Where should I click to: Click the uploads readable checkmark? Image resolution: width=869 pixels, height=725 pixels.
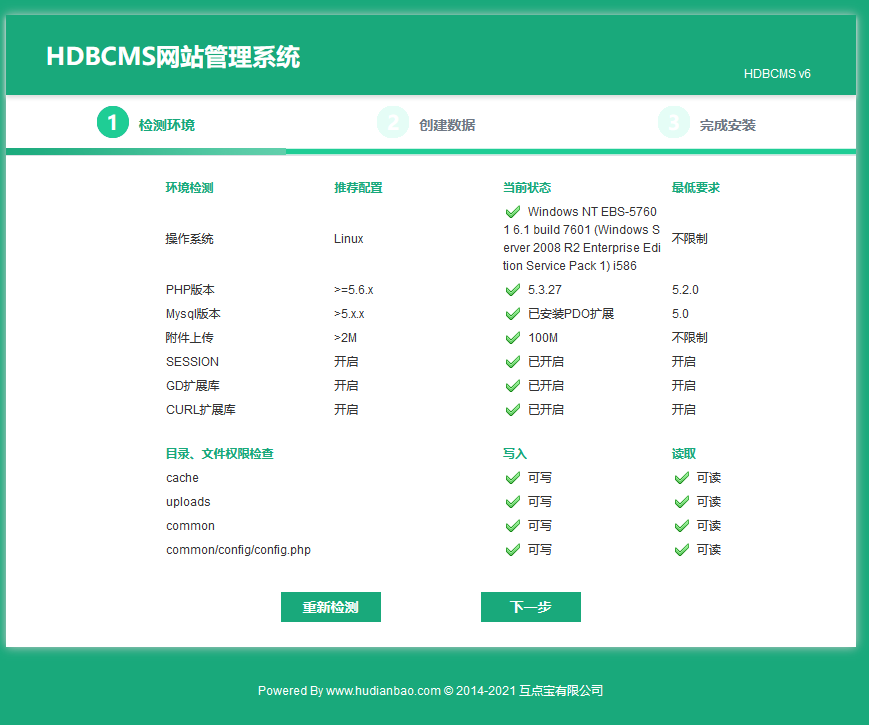(682, 502)
